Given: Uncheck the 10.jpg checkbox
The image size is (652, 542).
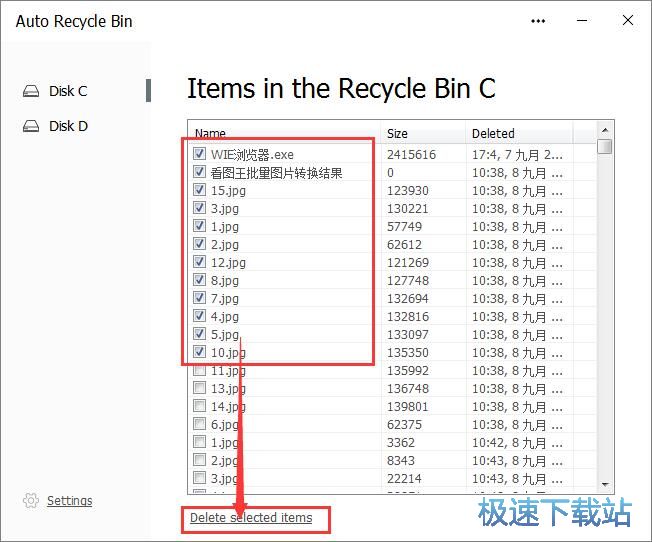Looking at the screenshot, I should pyautogui.click(x=199, y=352).
